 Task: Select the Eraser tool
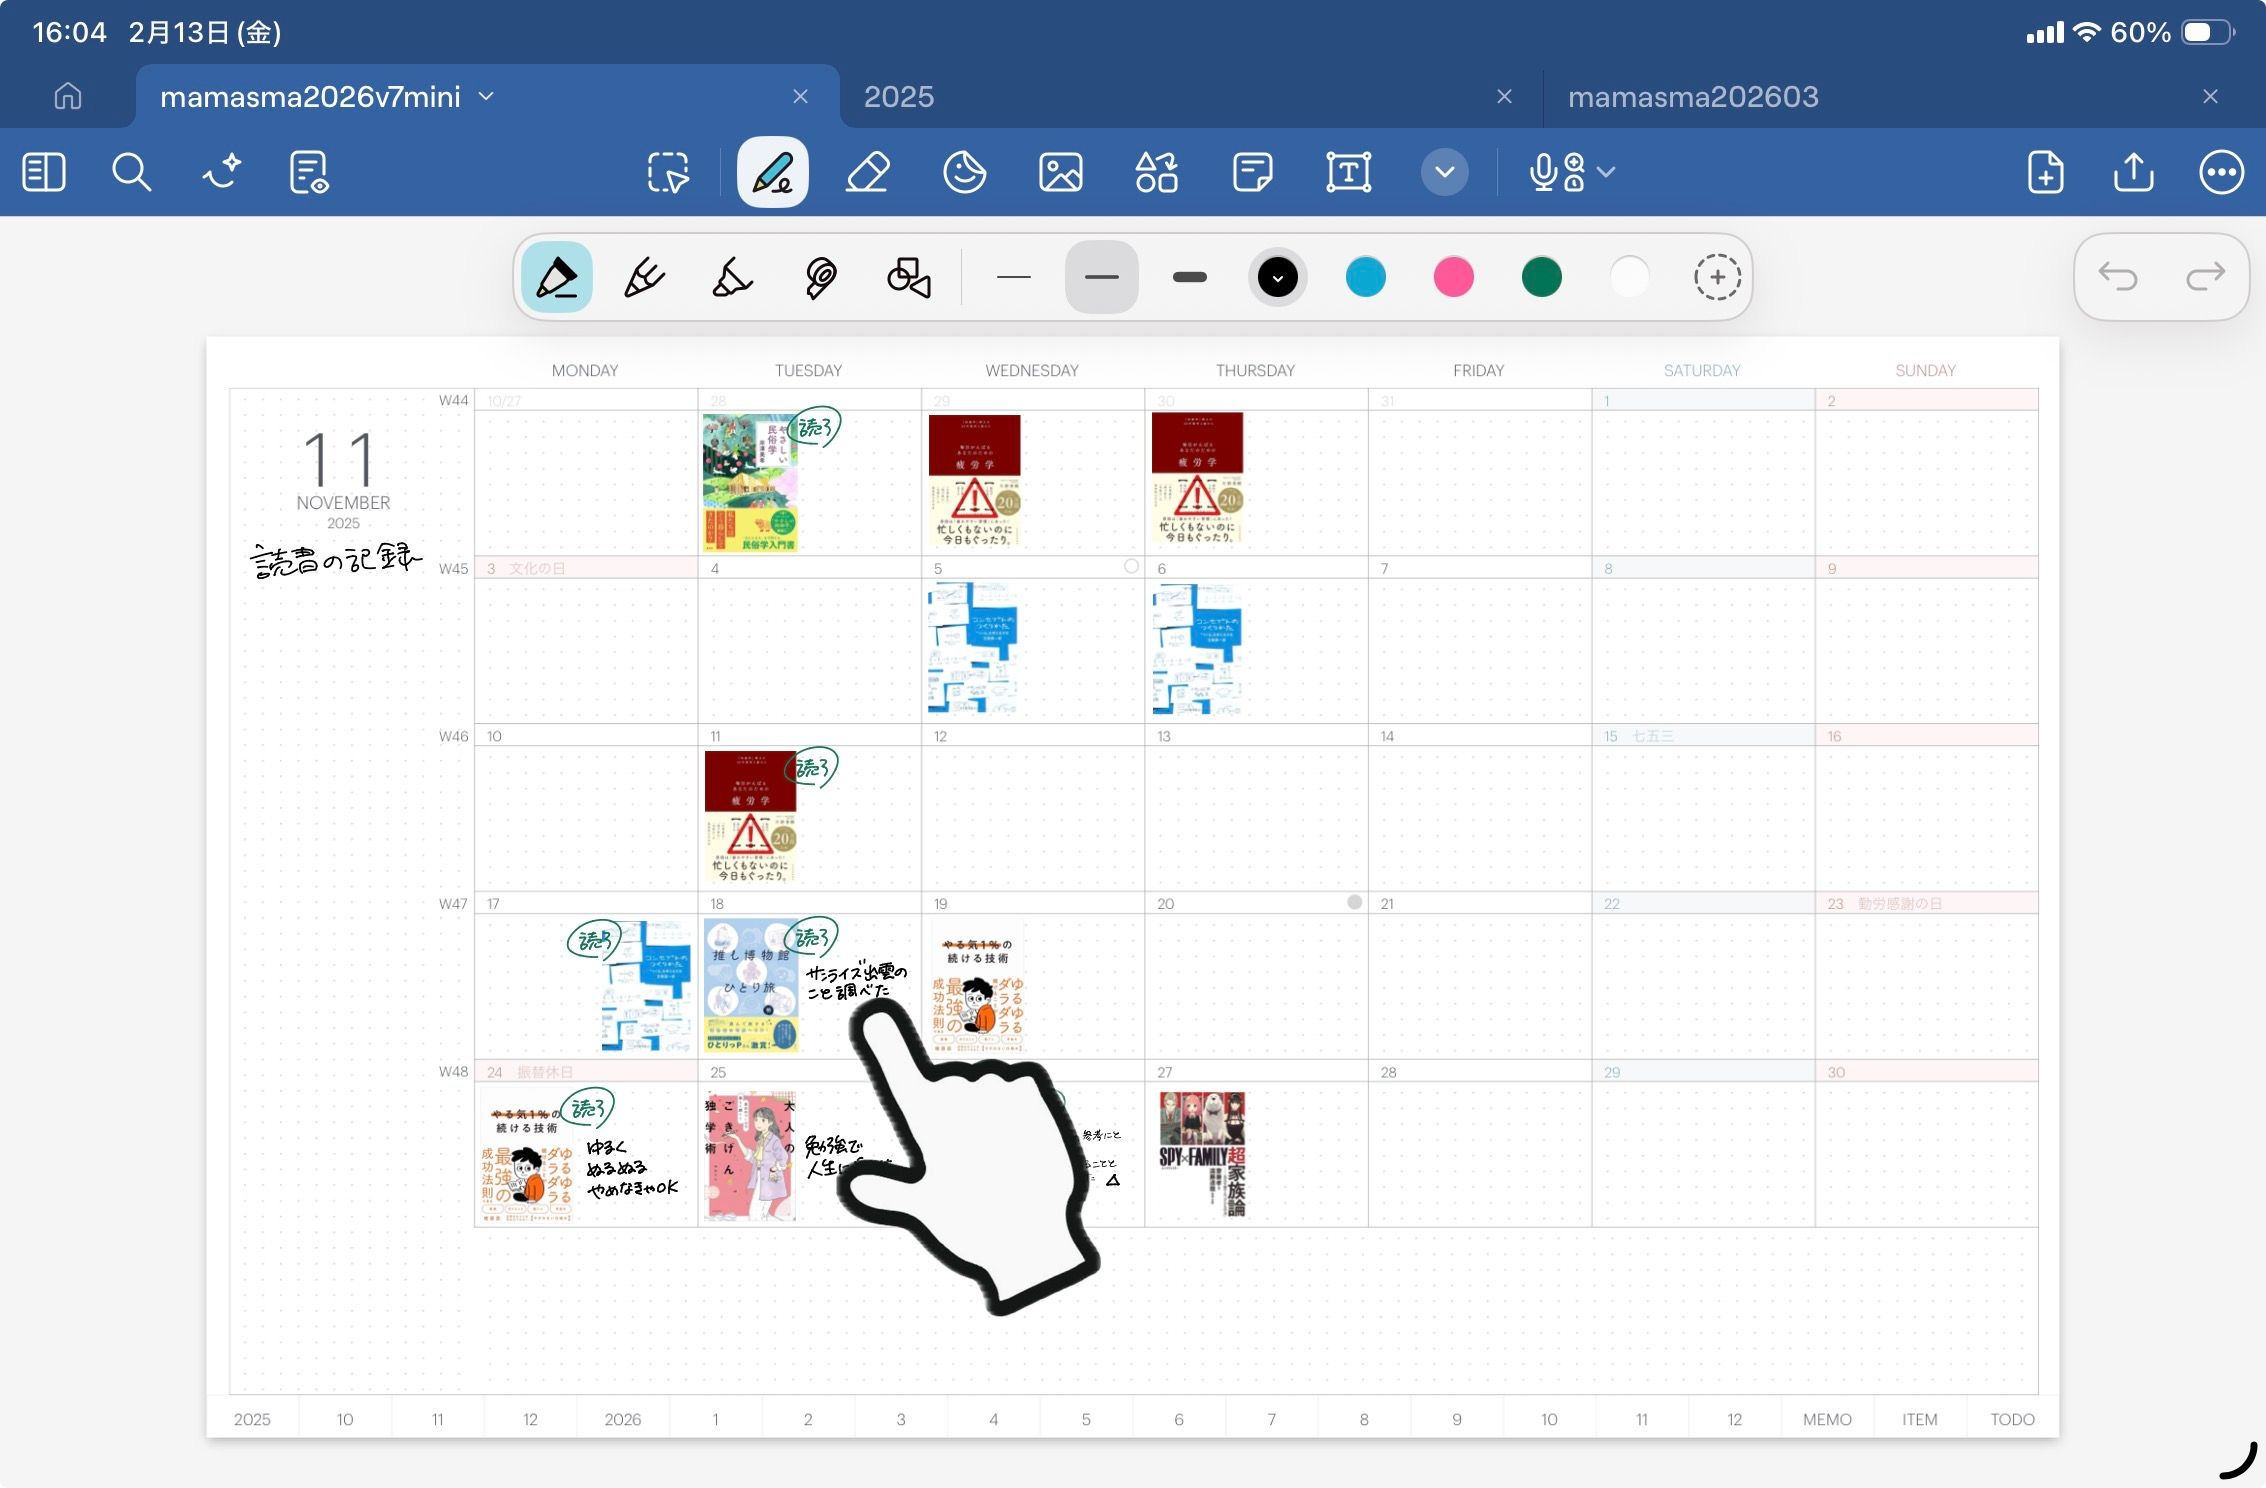tap(867, 172)
